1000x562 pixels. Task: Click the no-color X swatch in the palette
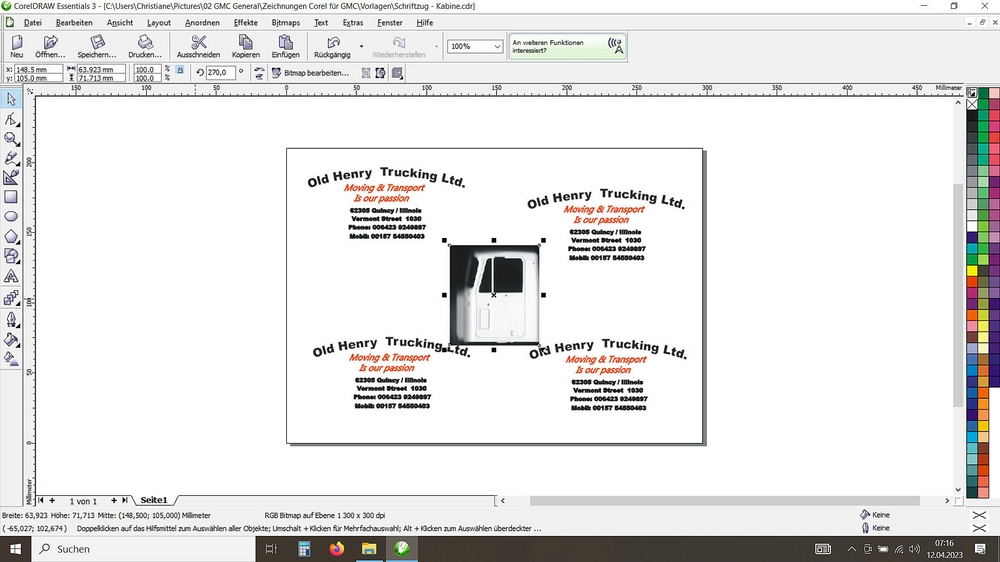point(972,103)
